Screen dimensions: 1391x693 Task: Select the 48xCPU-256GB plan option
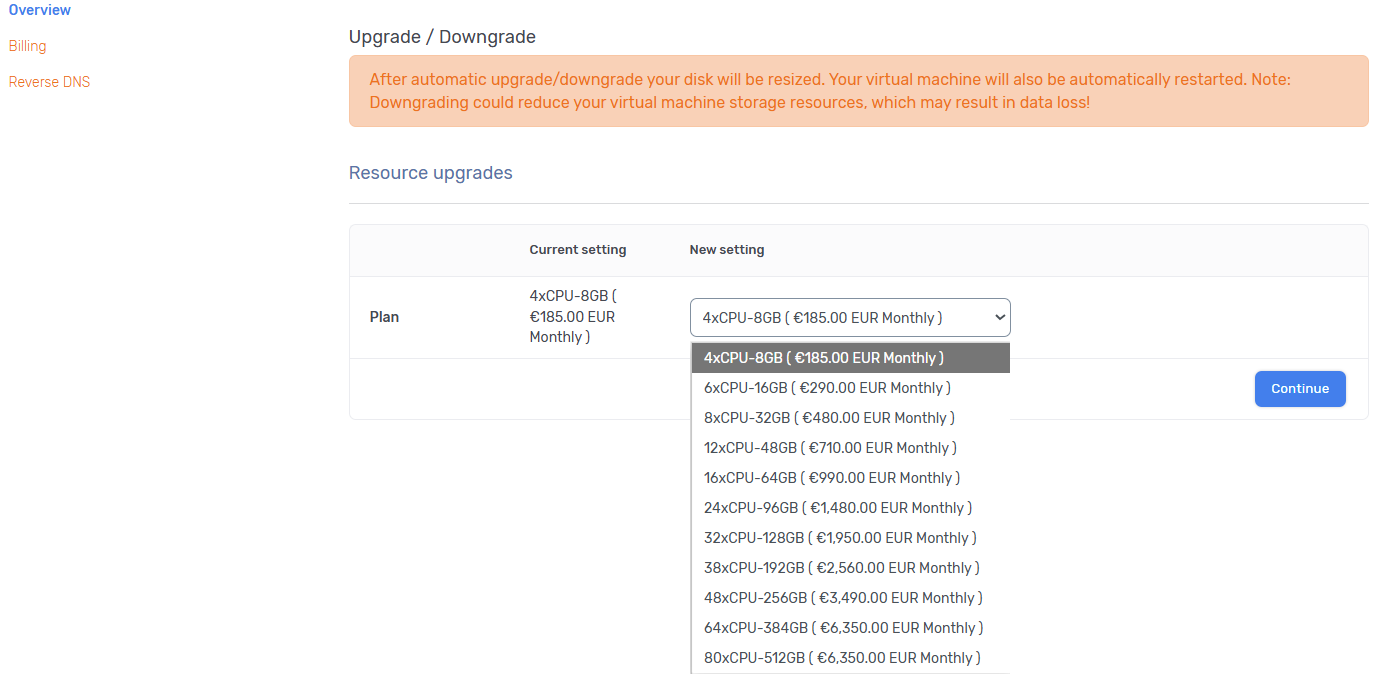[x=843, y=598]
